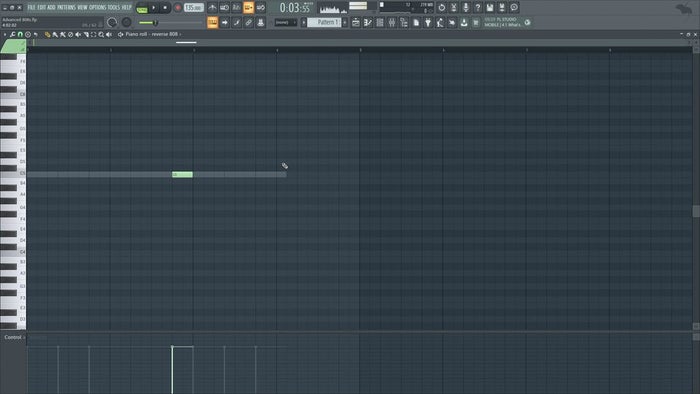This screenshot has height=394, width=700.
Task: Click the microphone one-click recording icon
Action: click(466, 8)
